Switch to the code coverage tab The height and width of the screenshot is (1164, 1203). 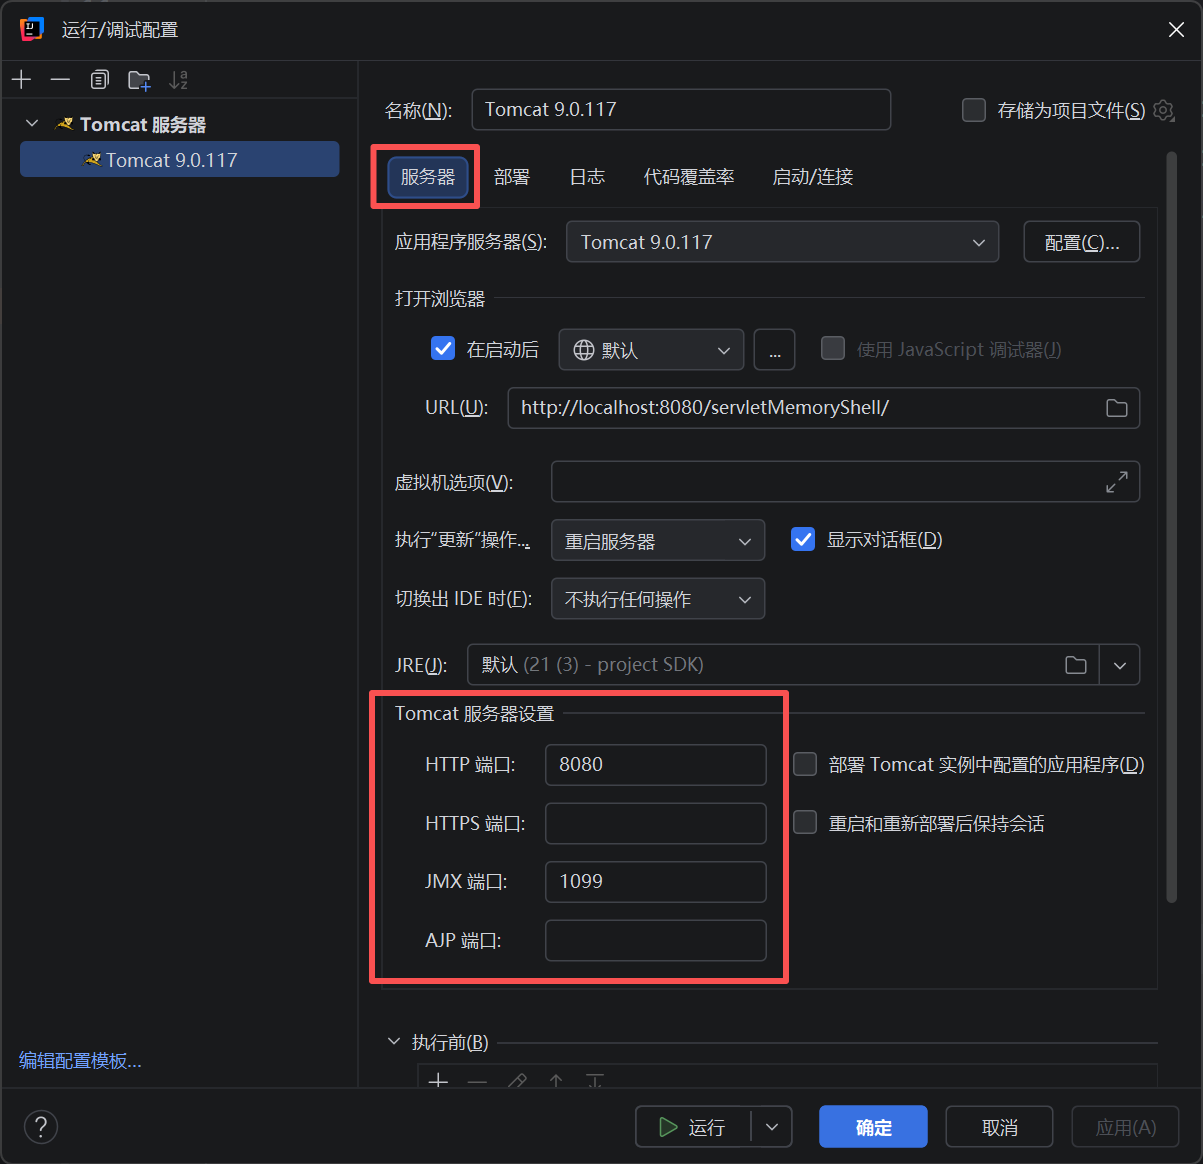[689, 177]
